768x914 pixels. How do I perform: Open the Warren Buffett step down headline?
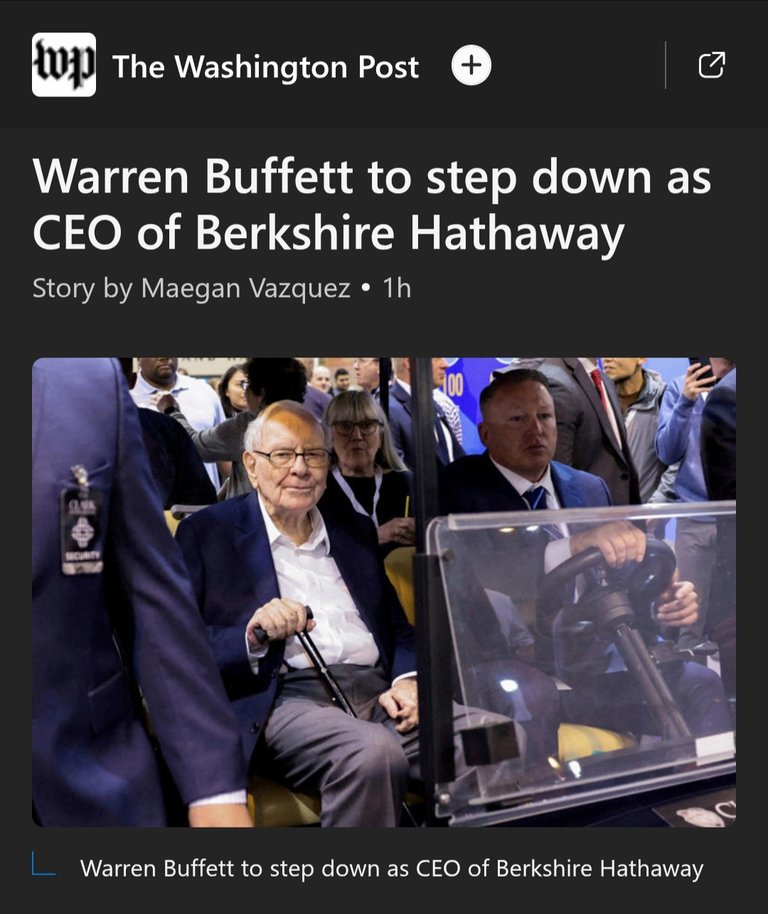371,204
